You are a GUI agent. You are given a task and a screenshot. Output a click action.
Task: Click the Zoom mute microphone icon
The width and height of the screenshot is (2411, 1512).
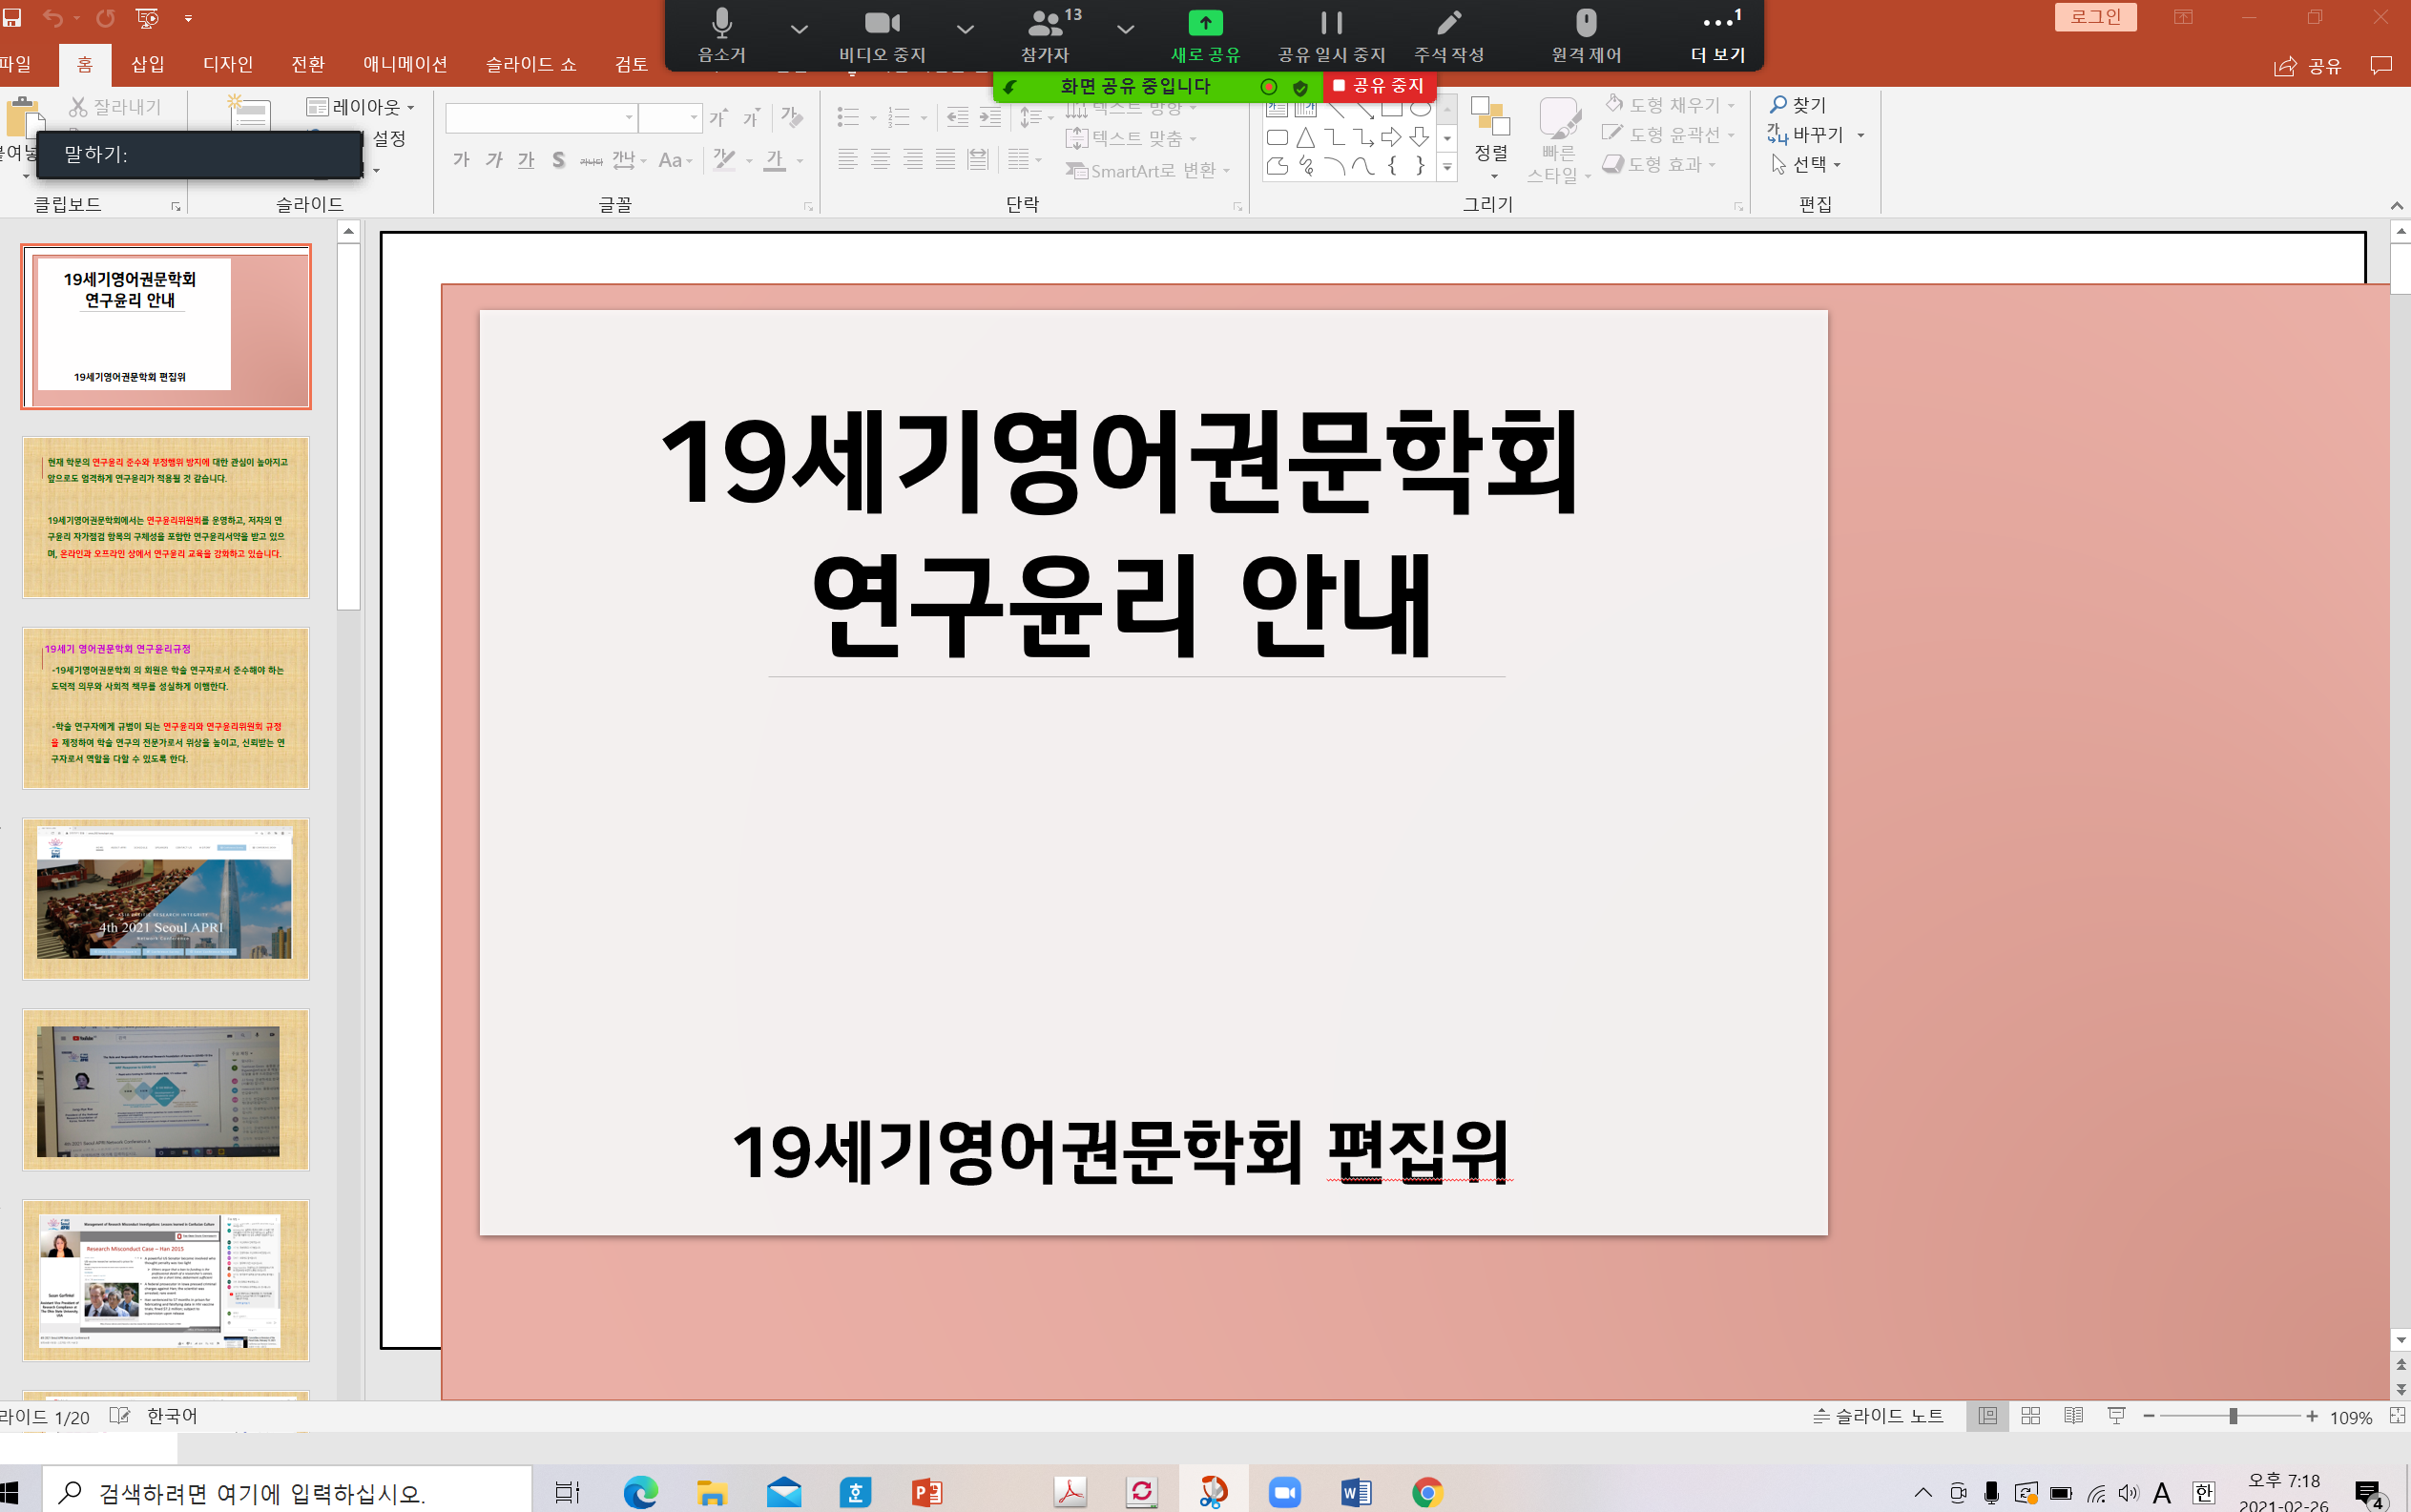[721, 24]
